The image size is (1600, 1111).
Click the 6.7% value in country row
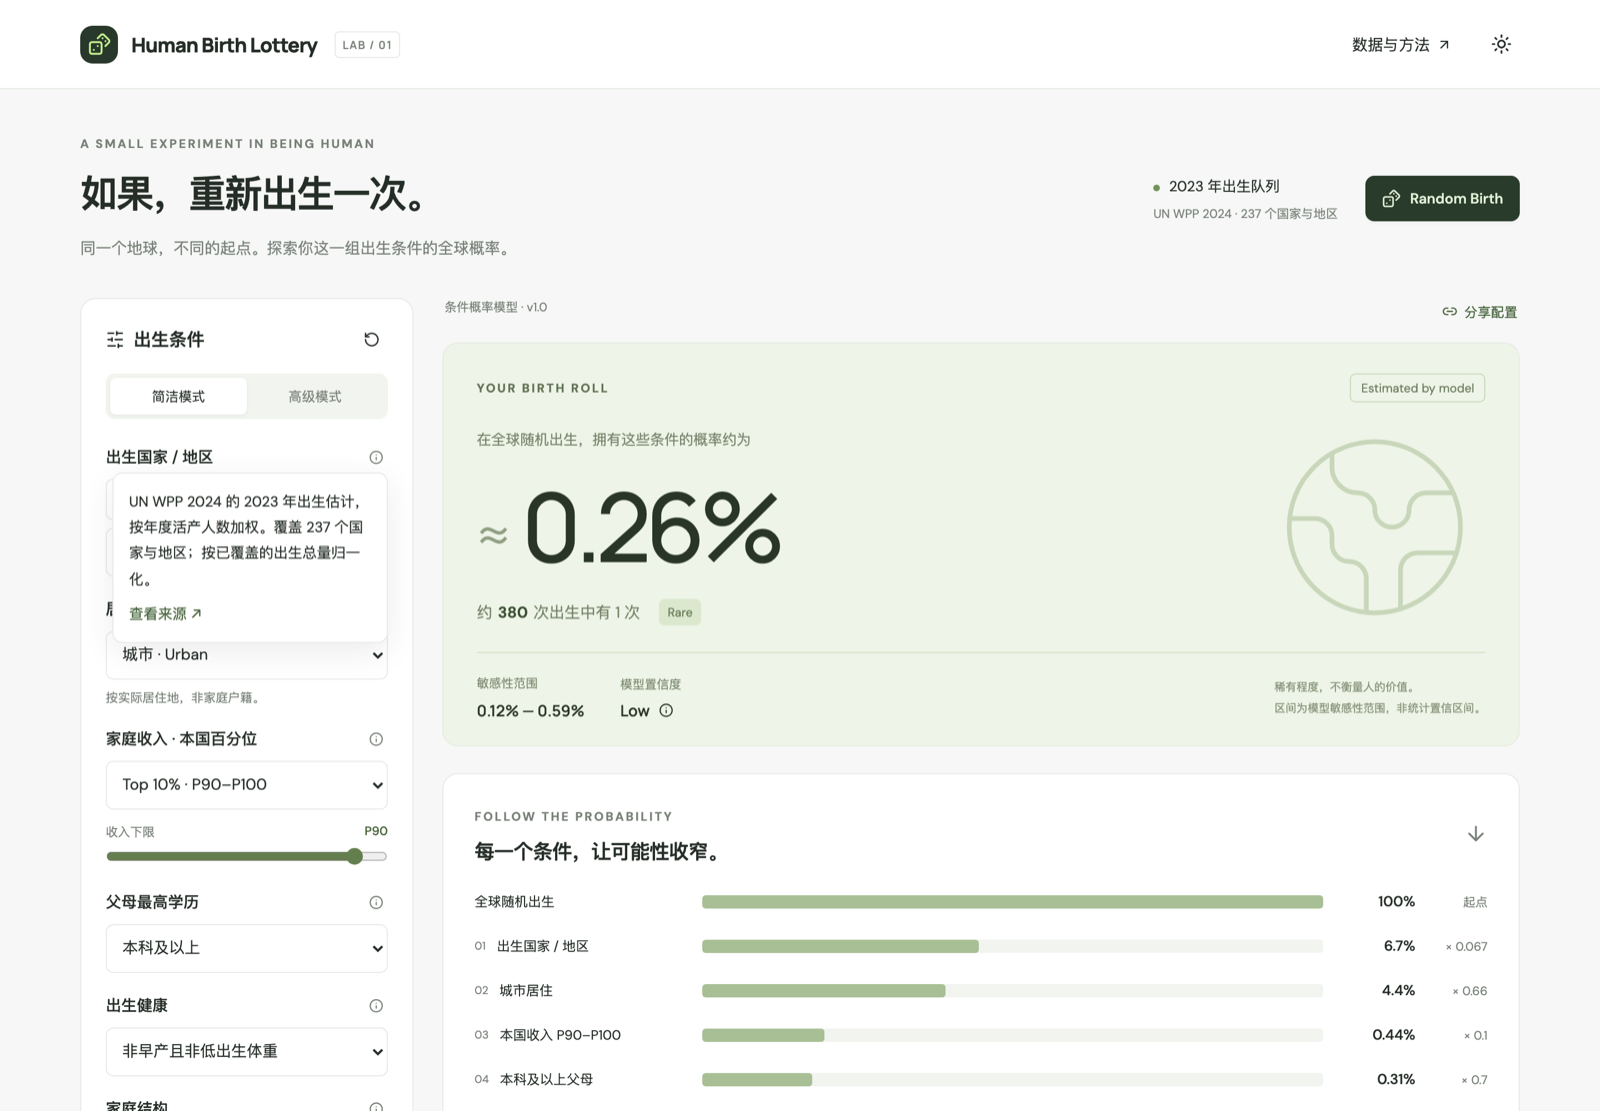pyautogui.click(x=1399, y=946)
